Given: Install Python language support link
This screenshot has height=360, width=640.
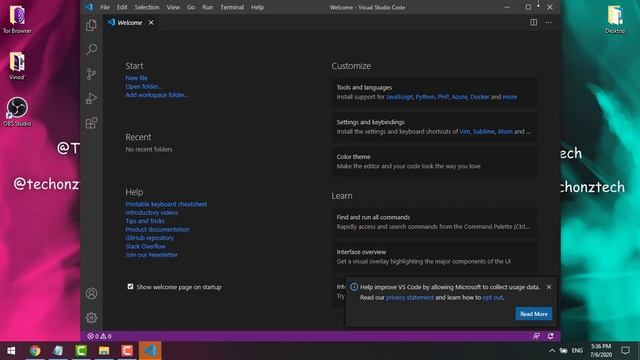Looking at the screenshot, I should [x=425, y=97].
